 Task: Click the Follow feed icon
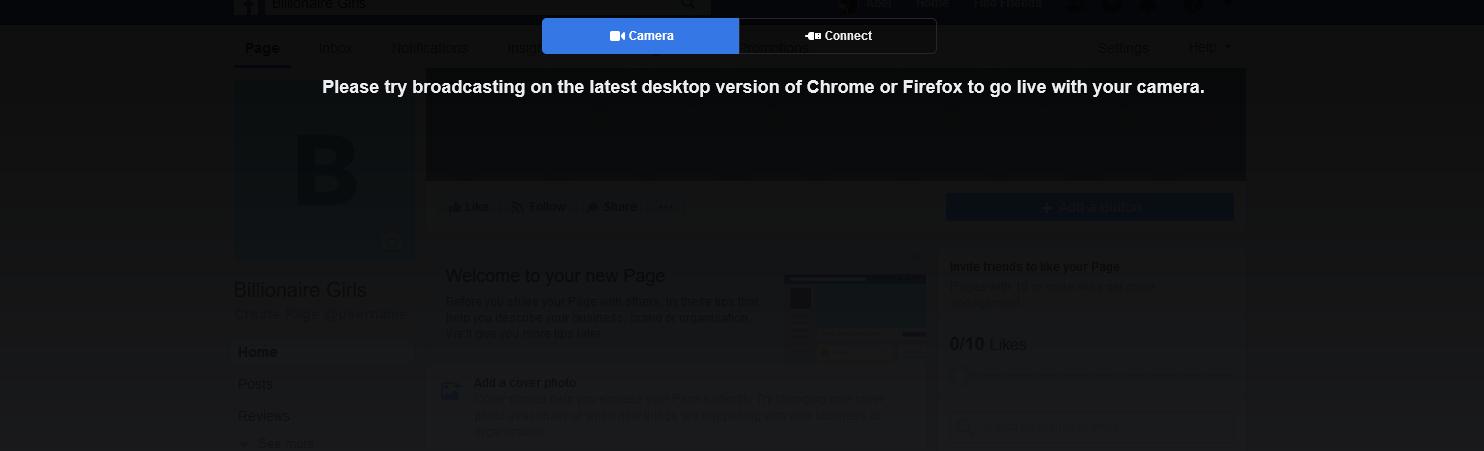518,207
